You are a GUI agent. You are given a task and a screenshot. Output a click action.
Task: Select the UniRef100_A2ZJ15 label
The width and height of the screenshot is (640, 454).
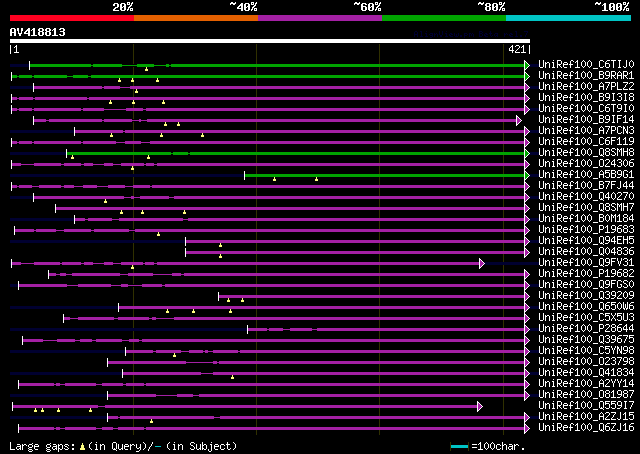[586, 417]
